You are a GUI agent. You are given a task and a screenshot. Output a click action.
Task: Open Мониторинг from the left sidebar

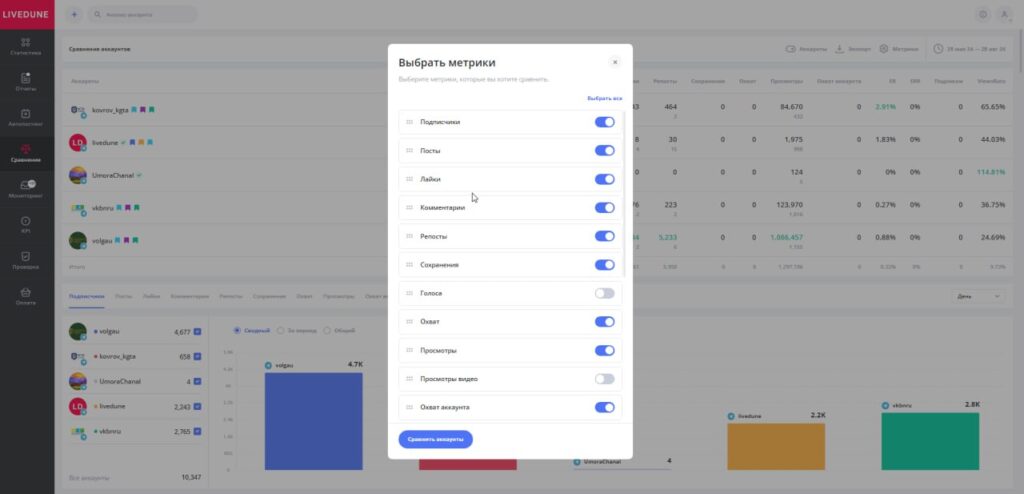click(x=26, y=189)
